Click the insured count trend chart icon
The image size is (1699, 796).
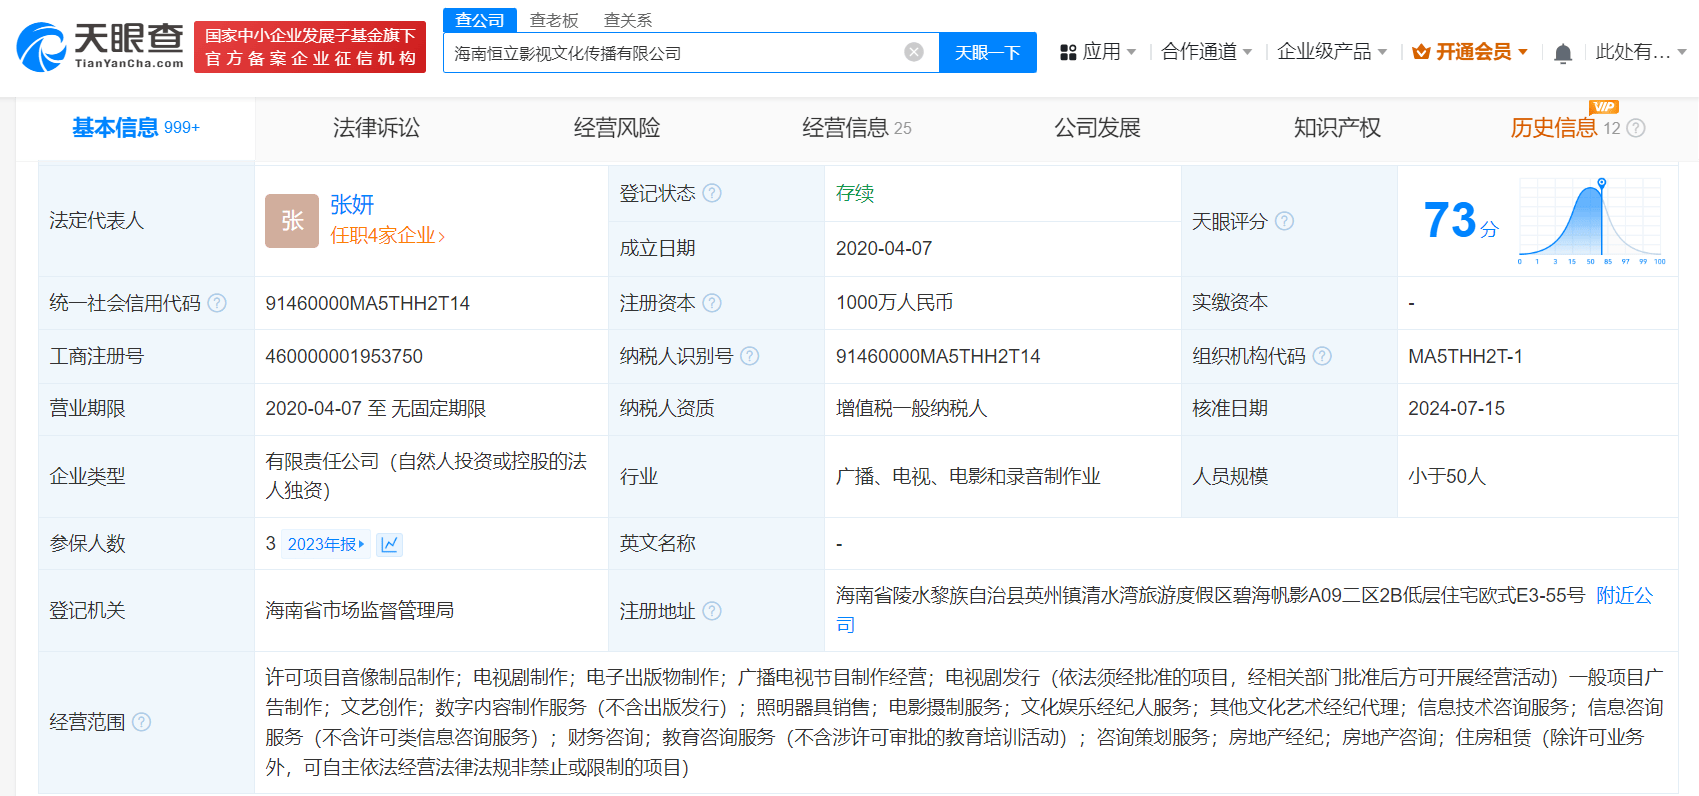(x=390, y=544)
